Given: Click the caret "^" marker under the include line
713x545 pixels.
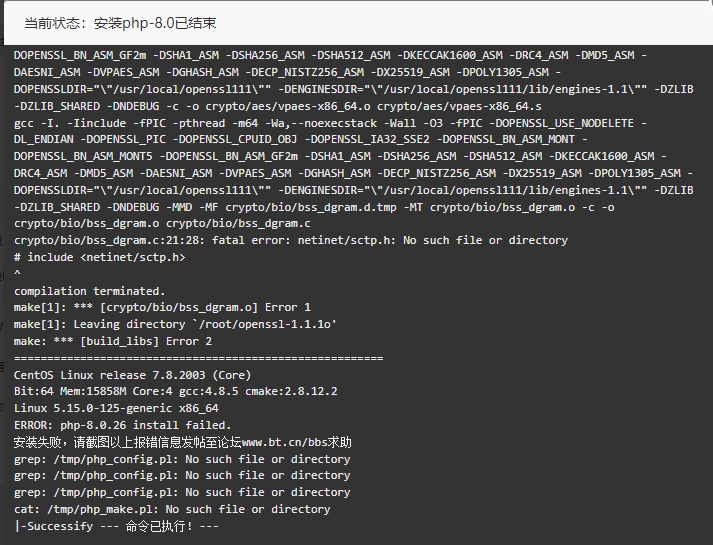Looking at the screenshot, I should pyautogui.click(x=17, y=273).
